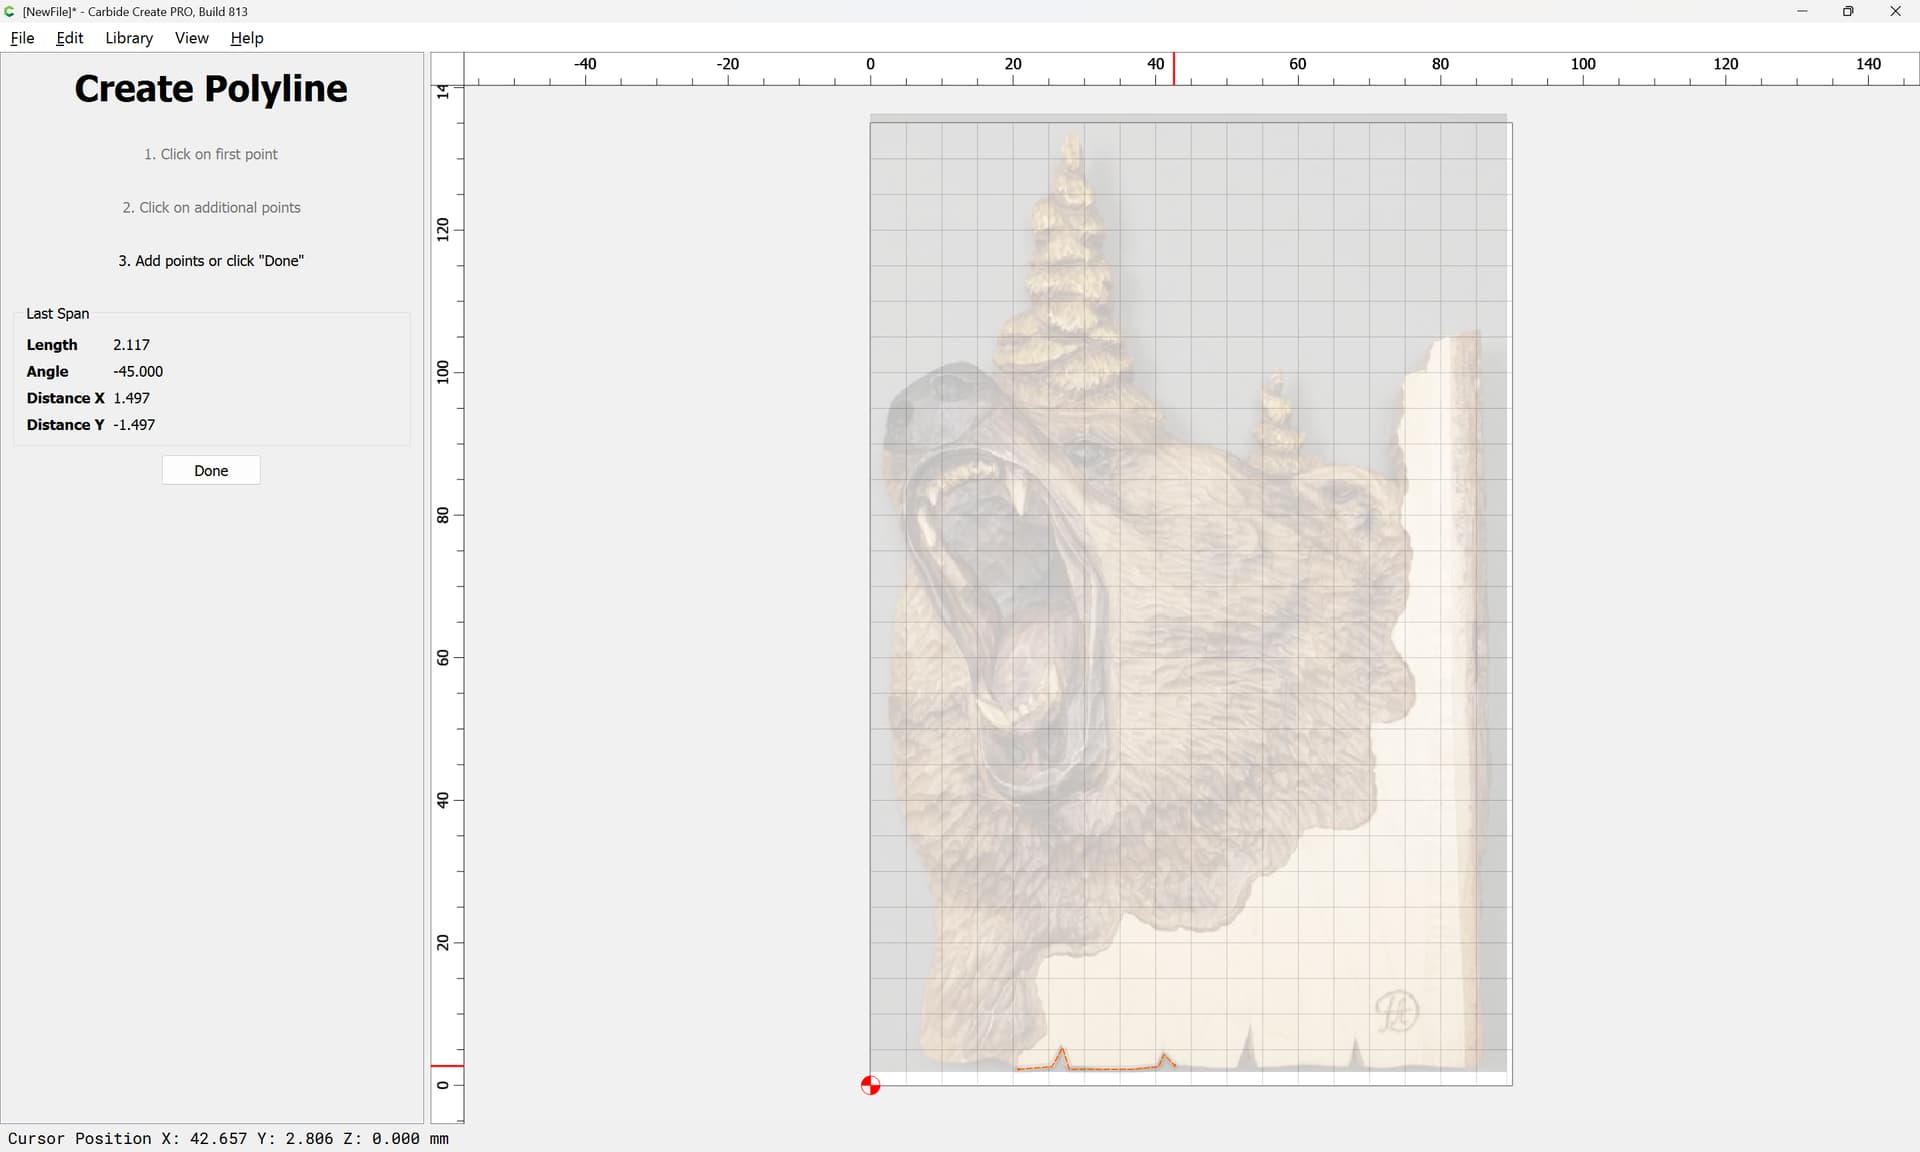The height and width of the screenshot is (1152, 1920).
Task: Click the 'Click on additional points' instruction
Action: [211, 207]
